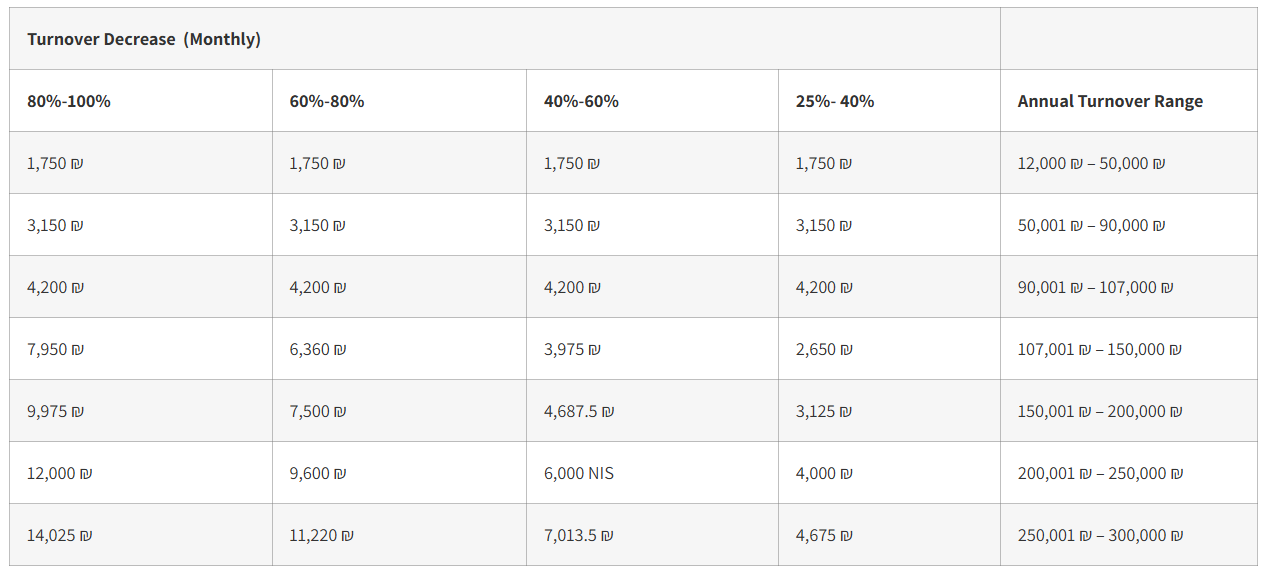Select the 200,001 ₪ – 250,000 ₪ range
This screenshot has height=566, width=1262.
tap(1100, 473)
